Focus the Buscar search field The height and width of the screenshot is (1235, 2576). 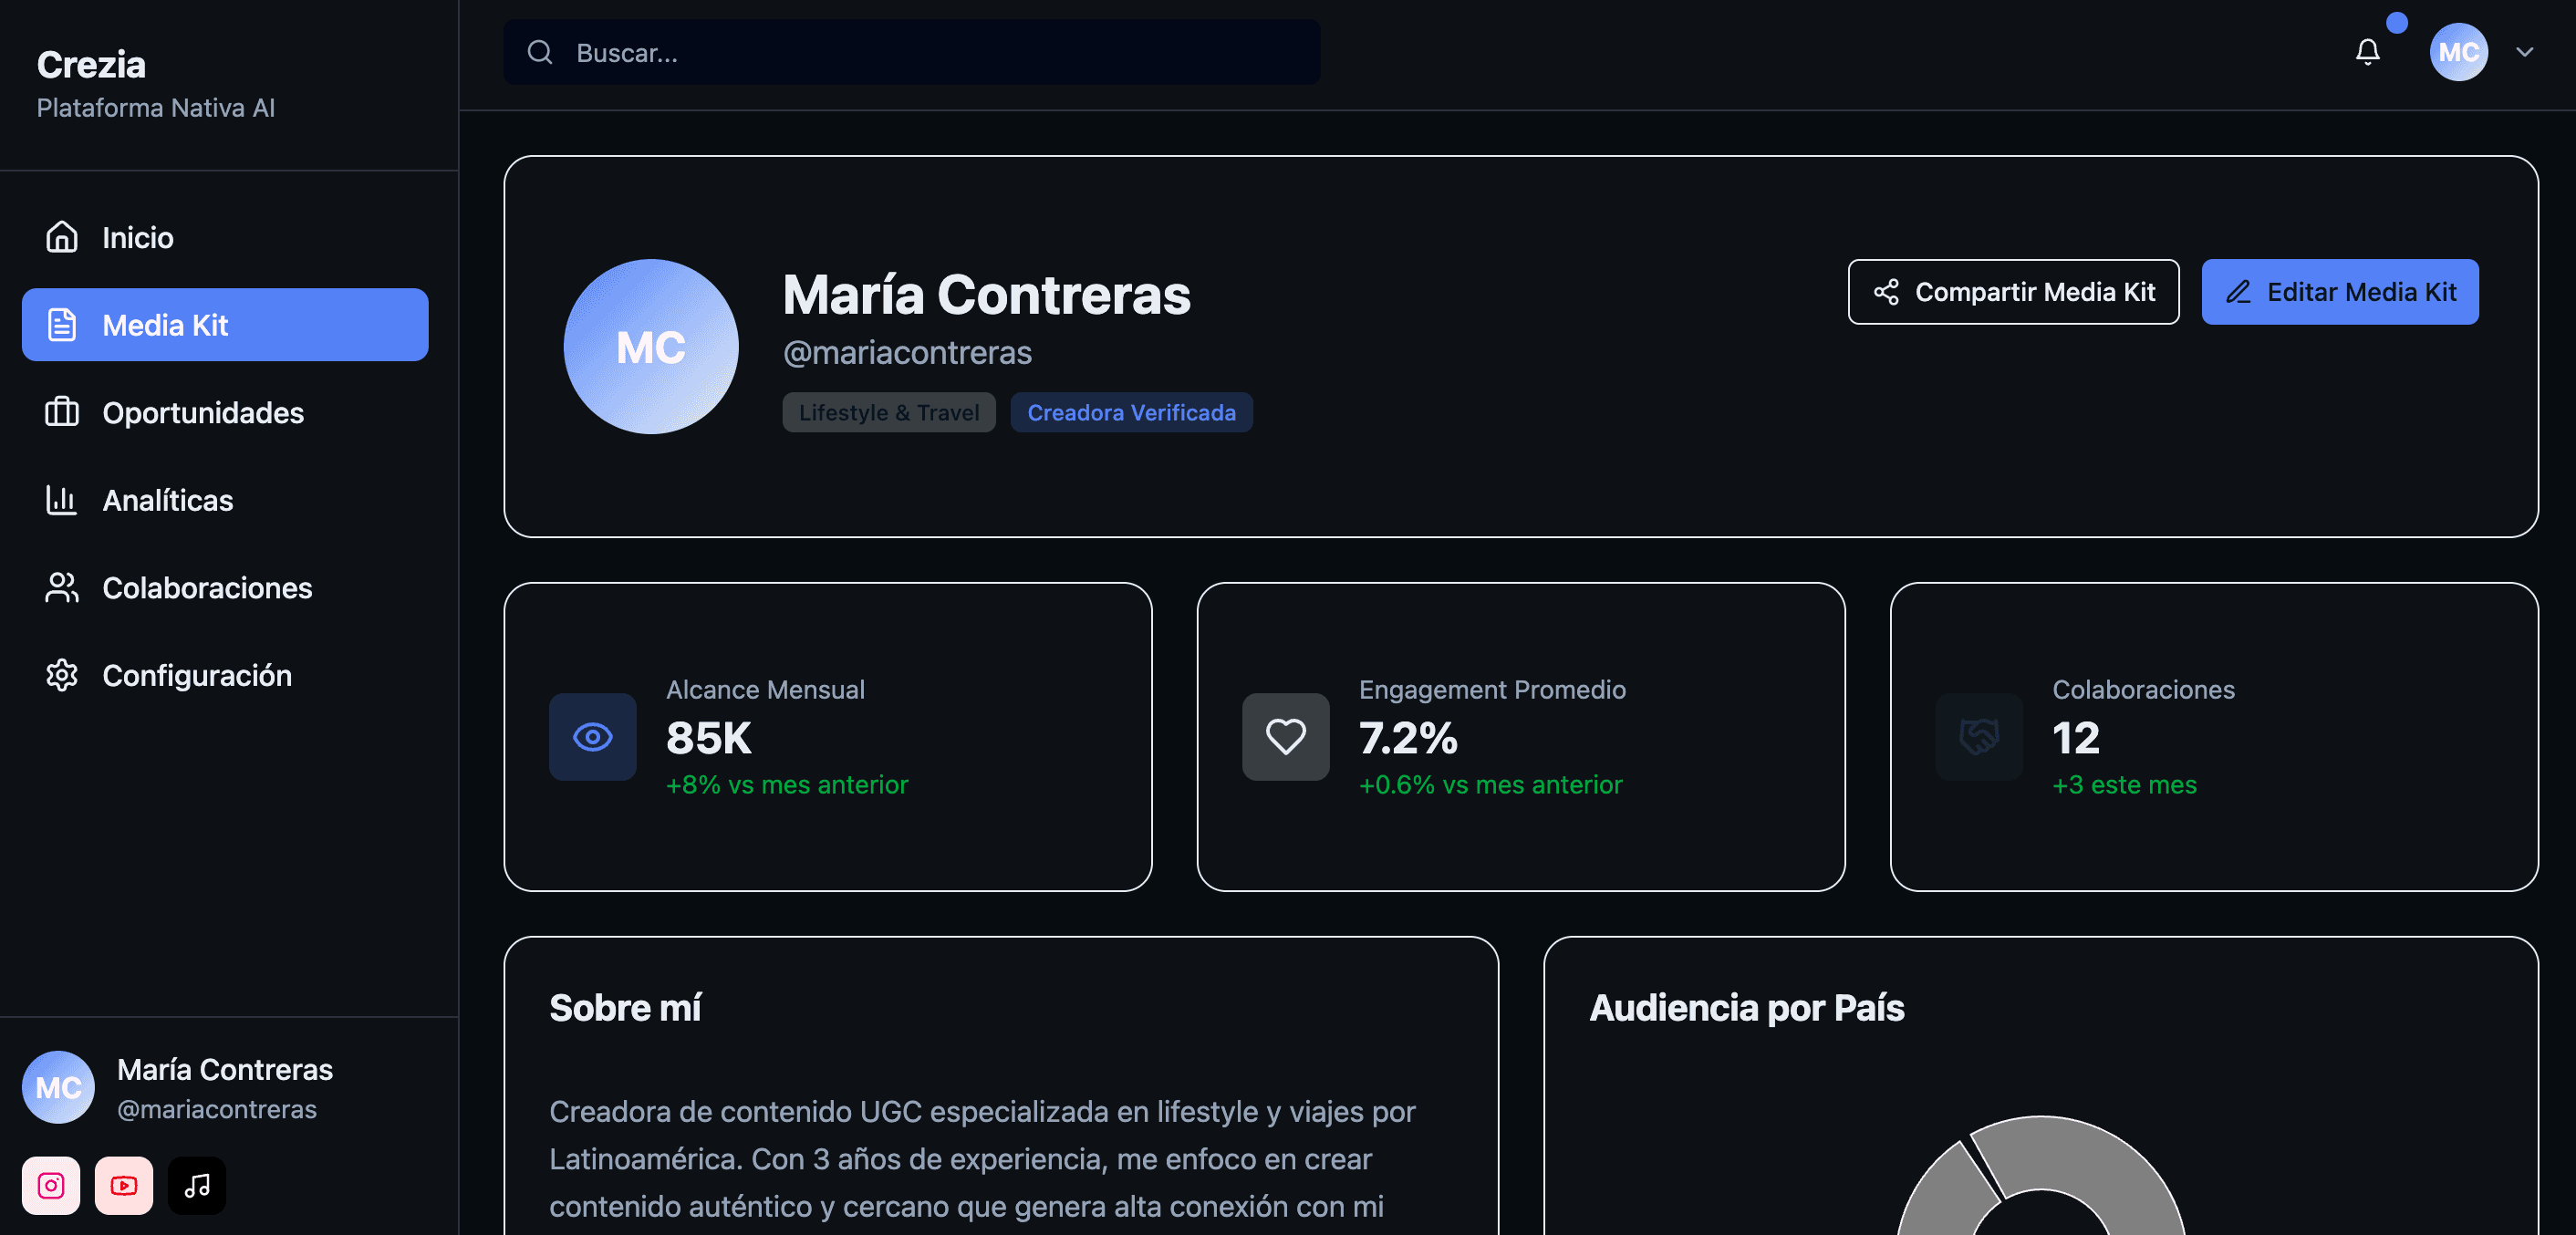coord(940,52)
